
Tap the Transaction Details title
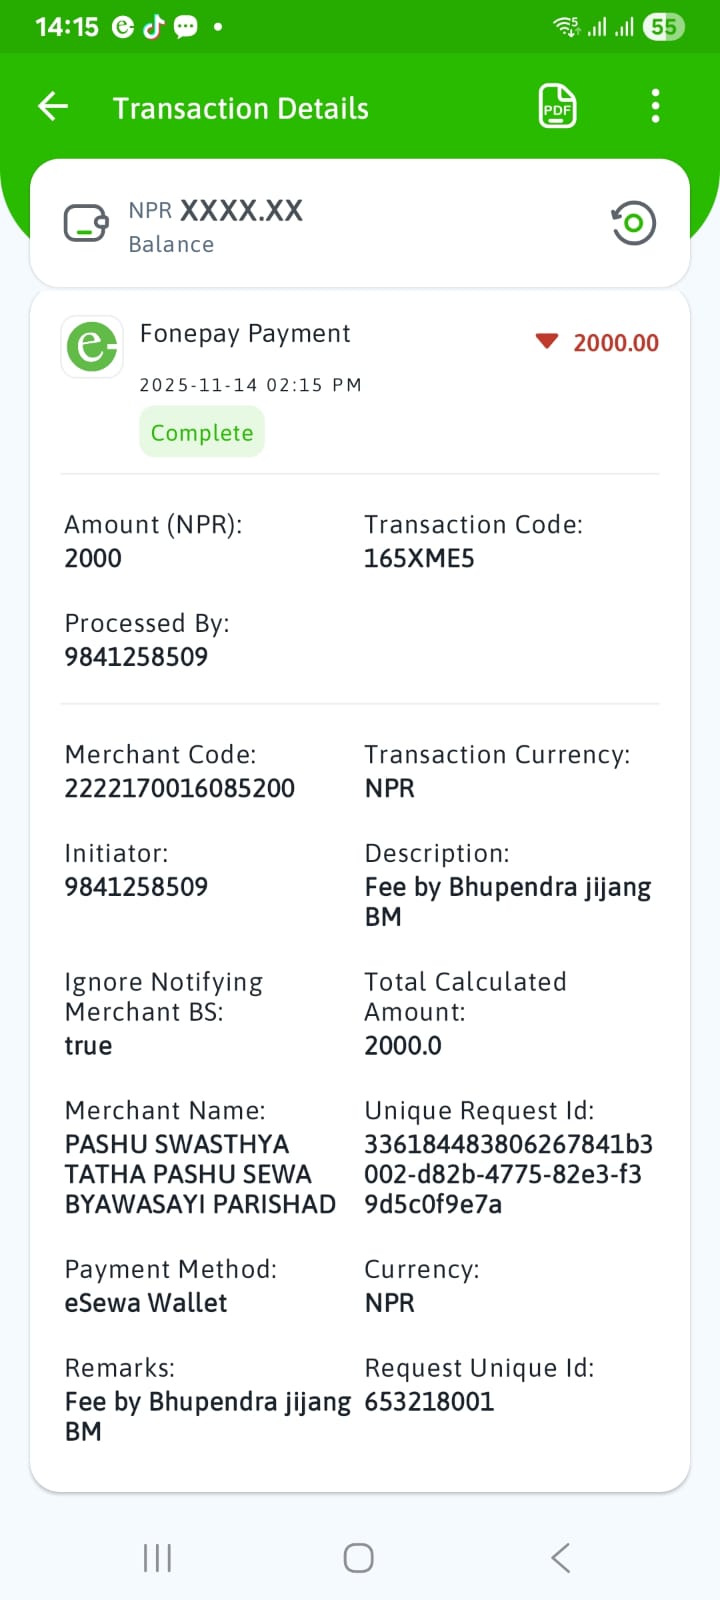pos(241,108)
